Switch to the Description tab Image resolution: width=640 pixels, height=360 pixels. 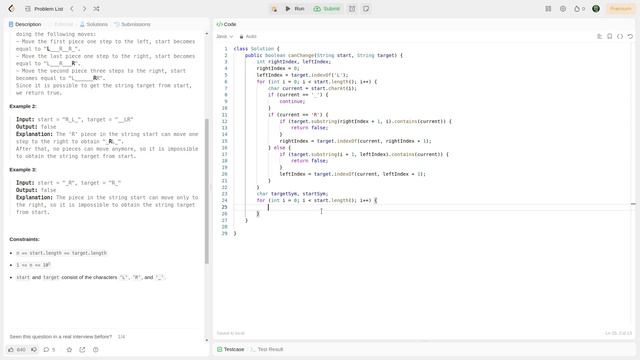pyautogui.click(x=25, y=24)
